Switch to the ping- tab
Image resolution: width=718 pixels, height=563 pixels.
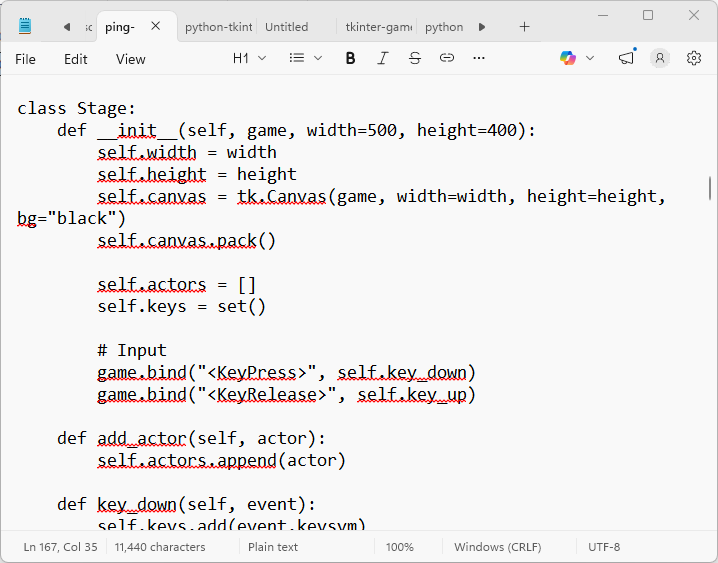120,27
